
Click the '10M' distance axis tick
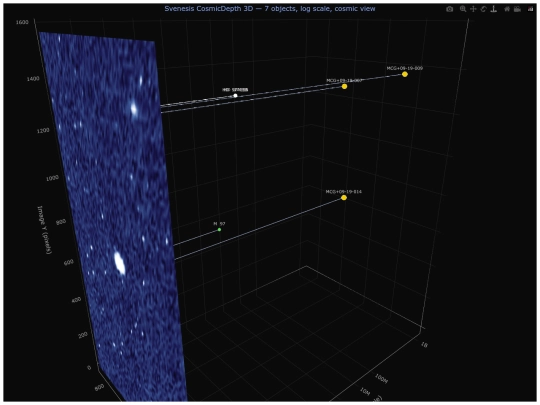pyautogui.click(x=365, y=391)
